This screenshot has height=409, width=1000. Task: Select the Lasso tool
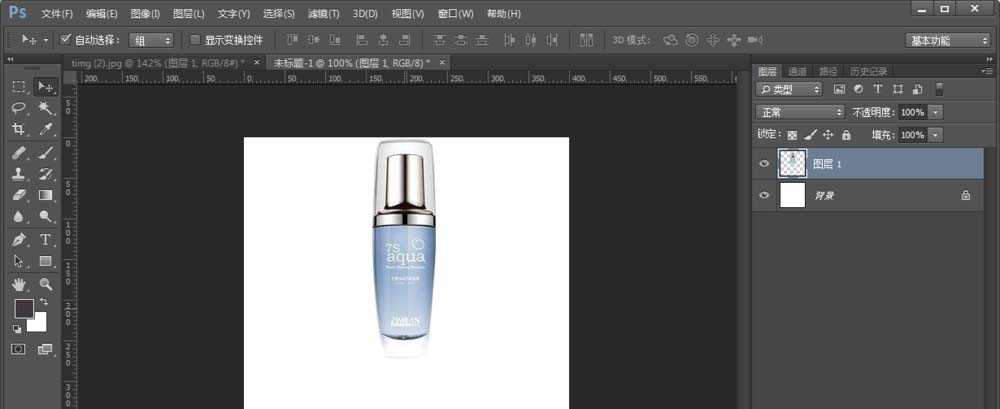(x=19, y=108)
